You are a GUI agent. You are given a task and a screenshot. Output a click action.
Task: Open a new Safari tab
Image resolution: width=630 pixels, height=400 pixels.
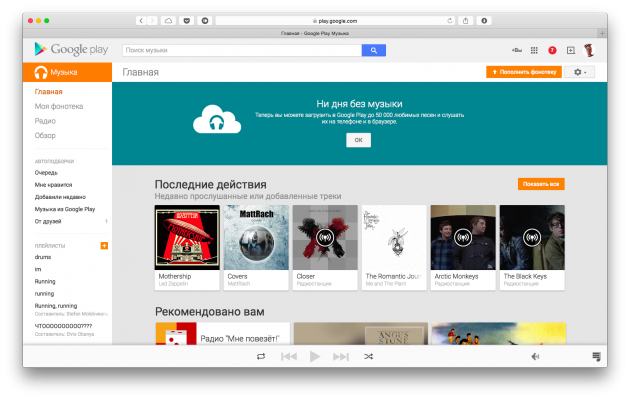click(x=602, y=33)
